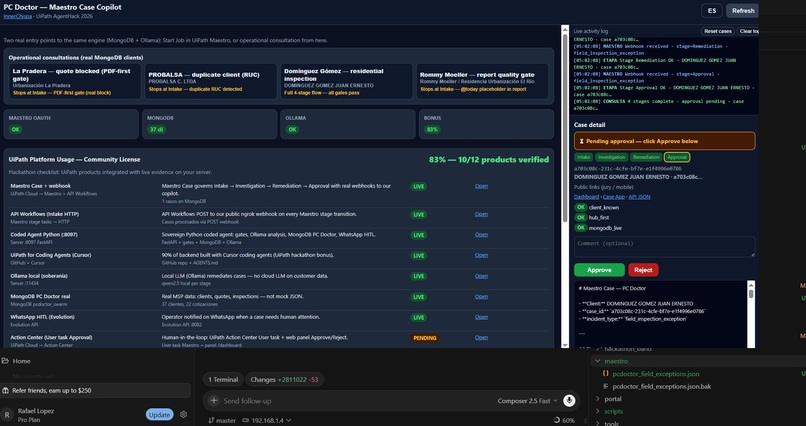Expand the portal folder
The image size is (806, 426).
597,399
